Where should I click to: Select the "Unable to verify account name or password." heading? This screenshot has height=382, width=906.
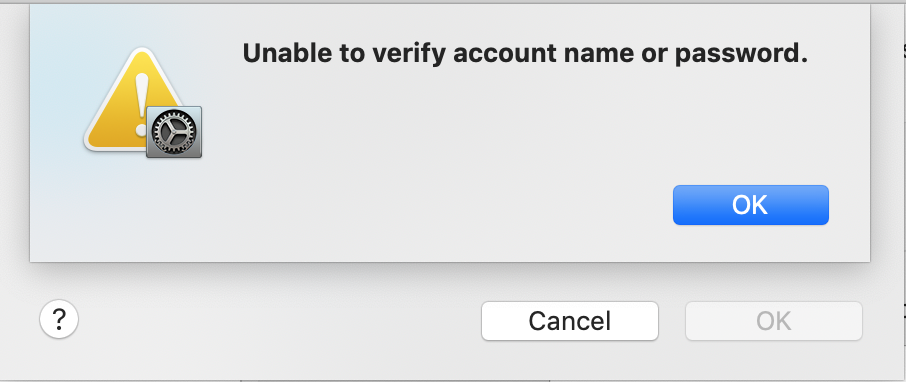click(x=525, y=54)
